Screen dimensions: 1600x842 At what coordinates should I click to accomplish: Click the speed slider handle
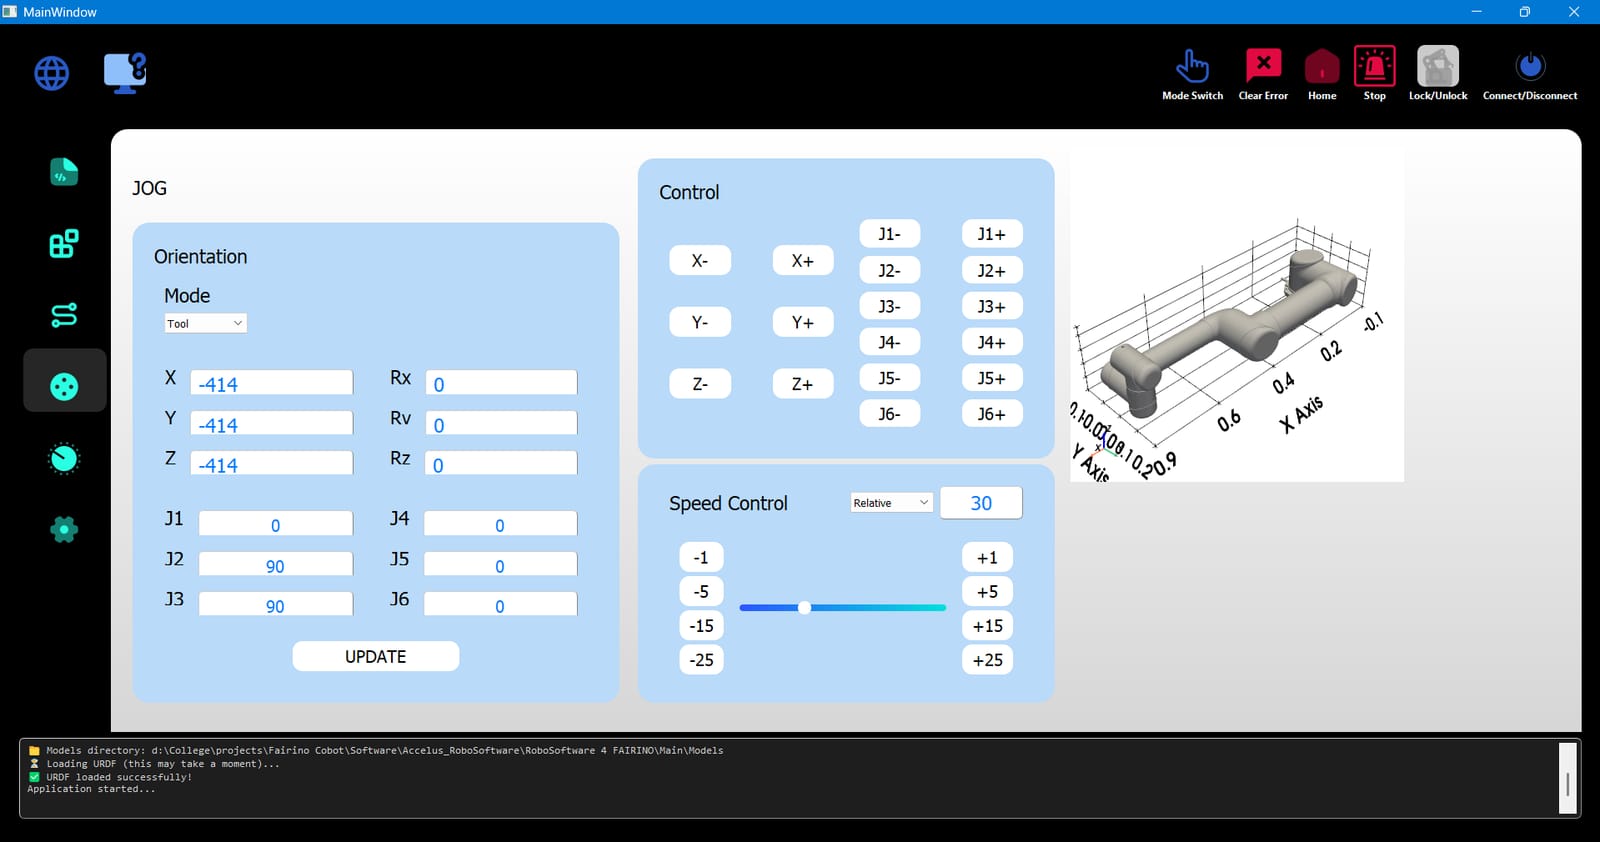coord(804,607)
